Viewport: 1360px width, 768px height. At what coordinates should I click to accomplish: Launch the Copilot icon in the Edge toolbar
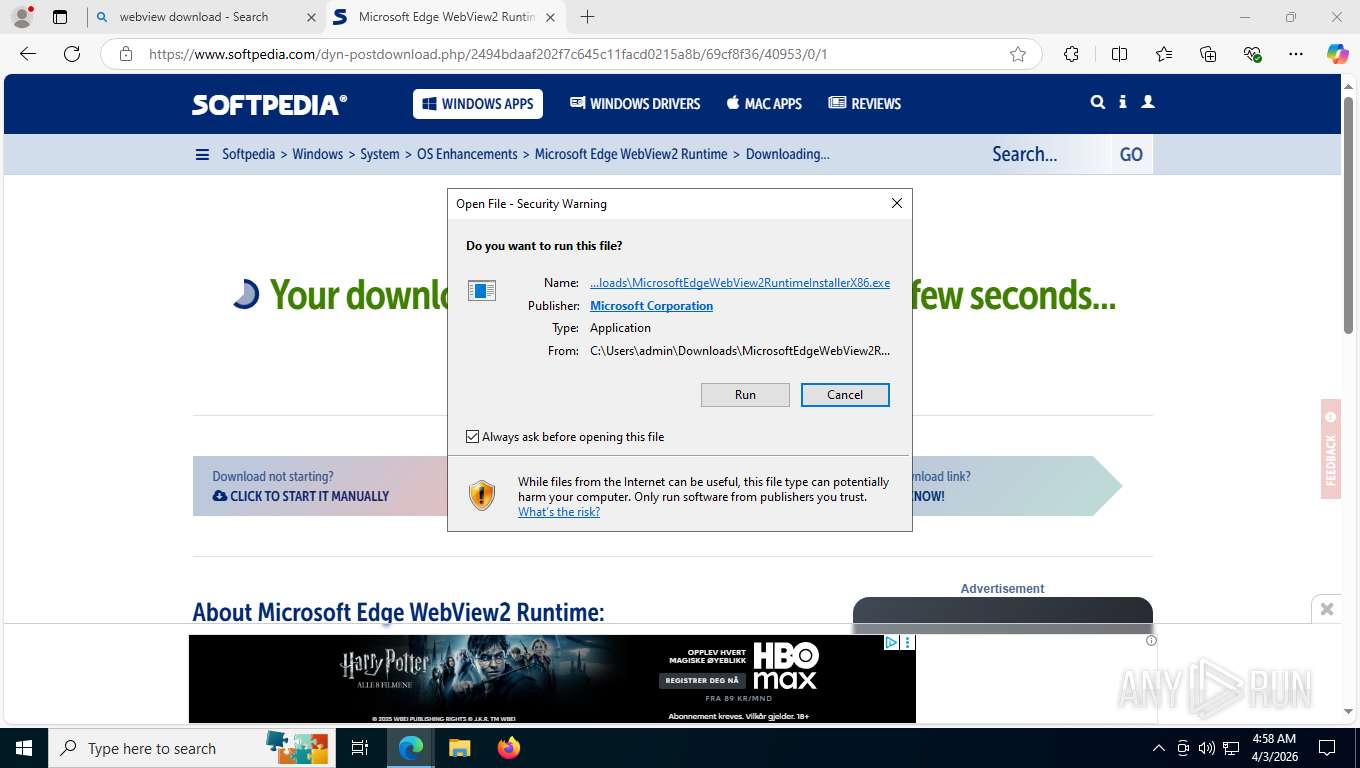1337,54
